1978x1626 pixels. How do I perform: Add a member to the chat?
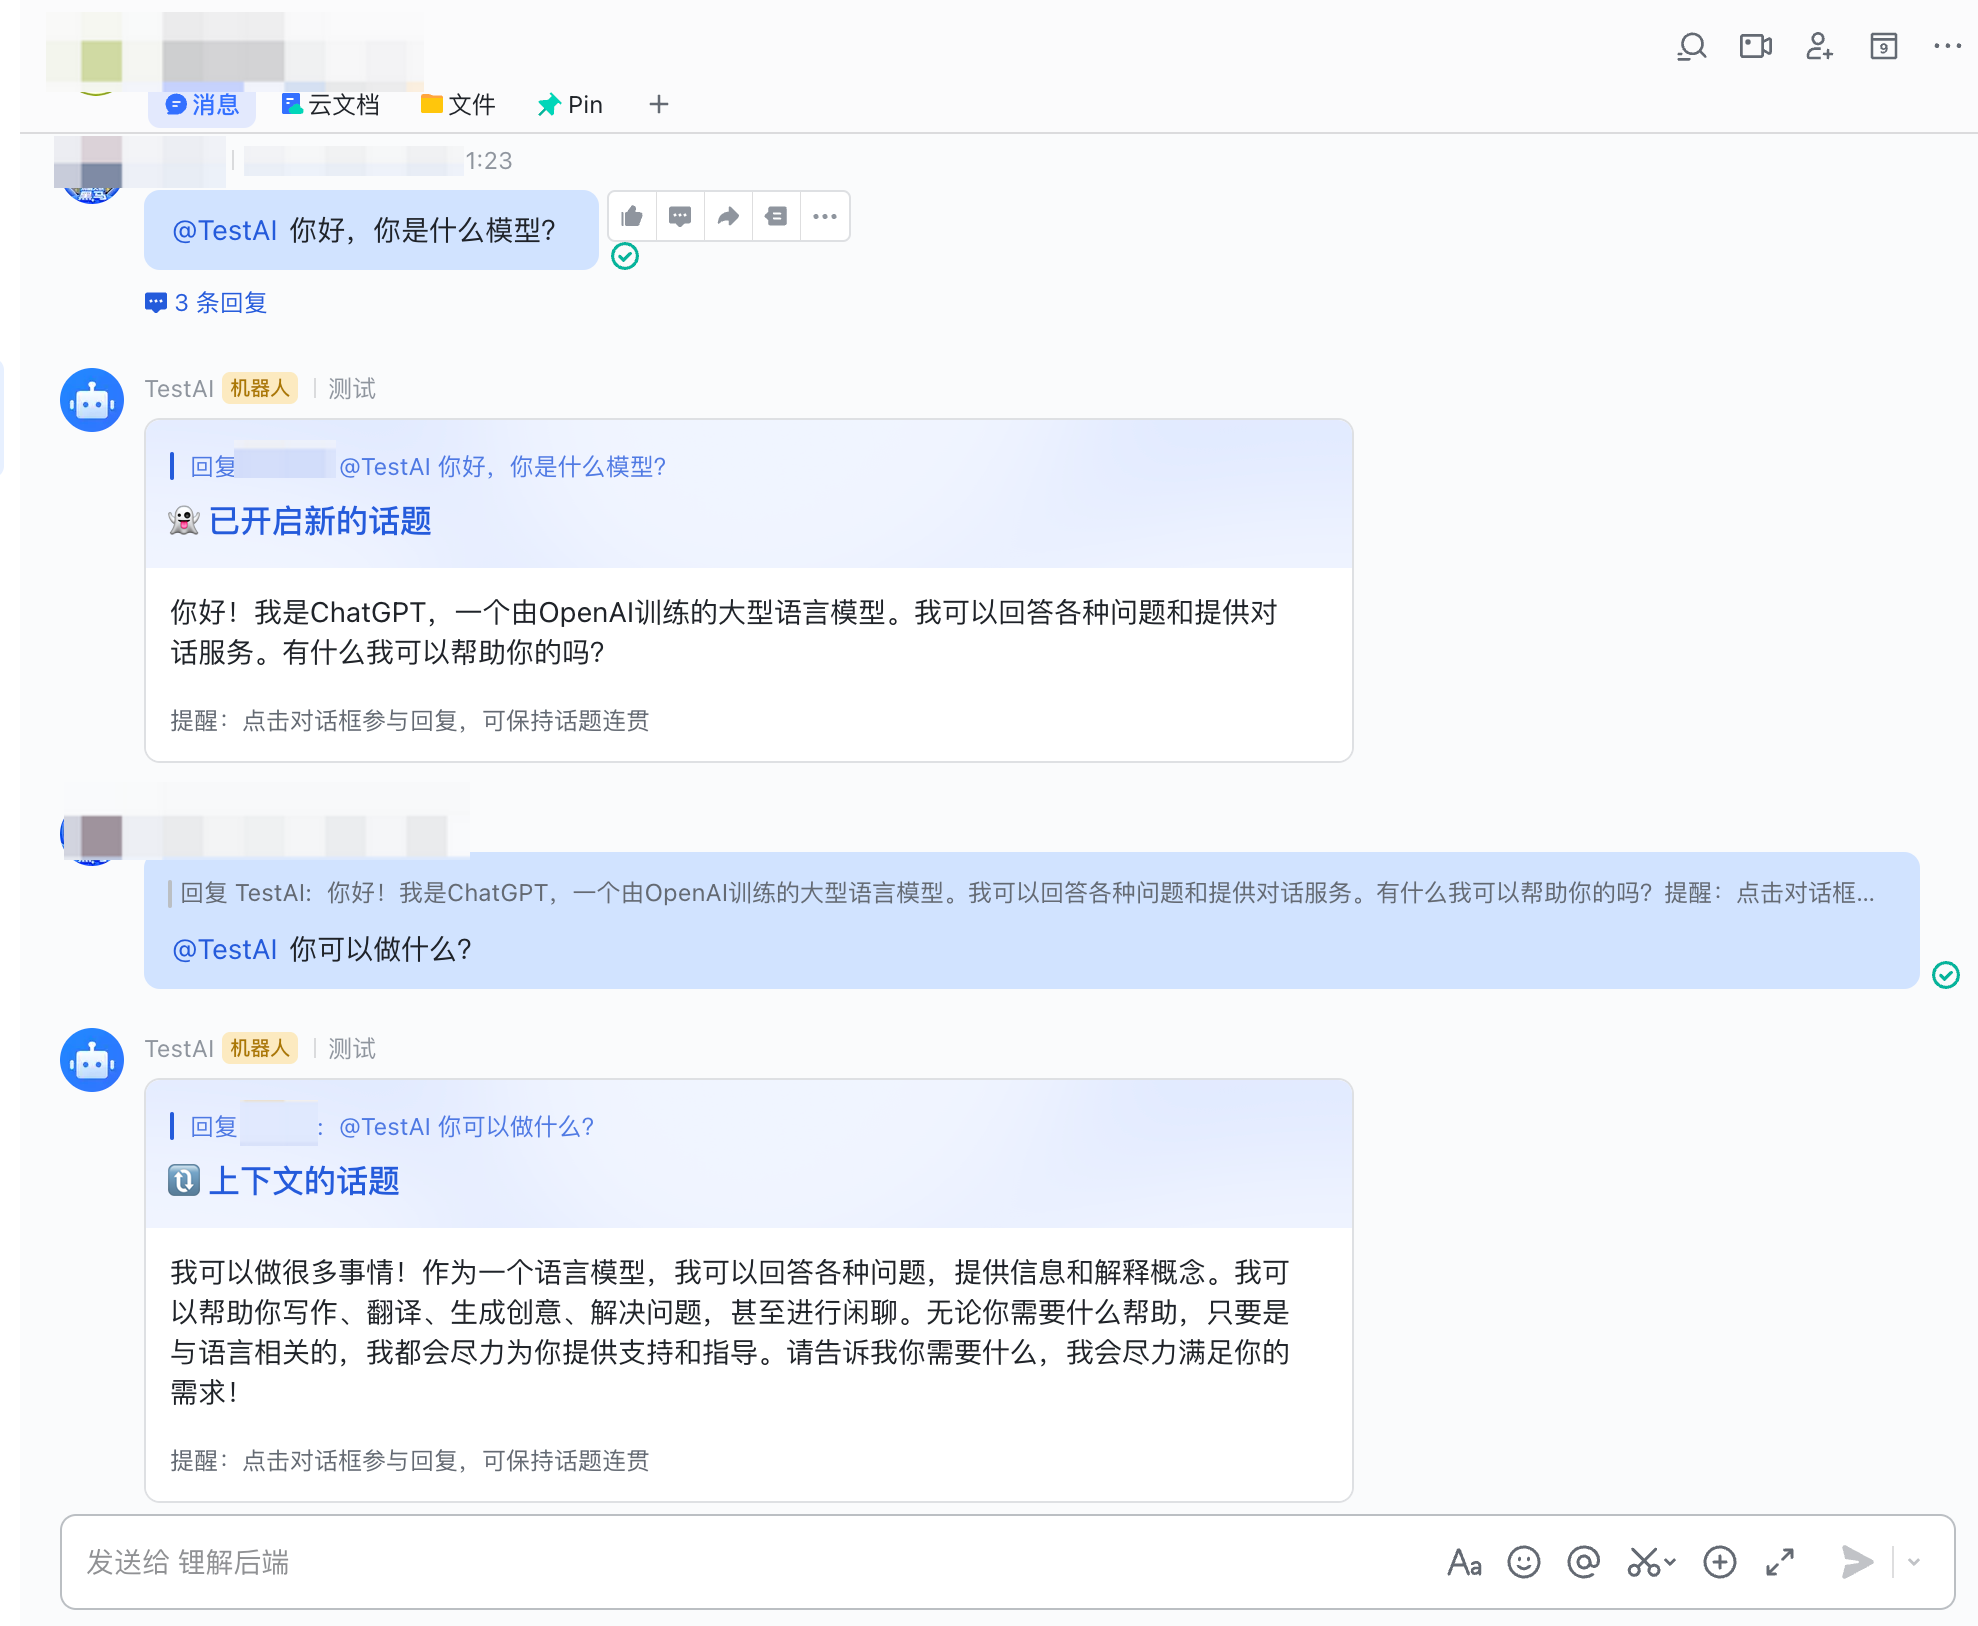pyautogui.click(x=1819, y=47)
